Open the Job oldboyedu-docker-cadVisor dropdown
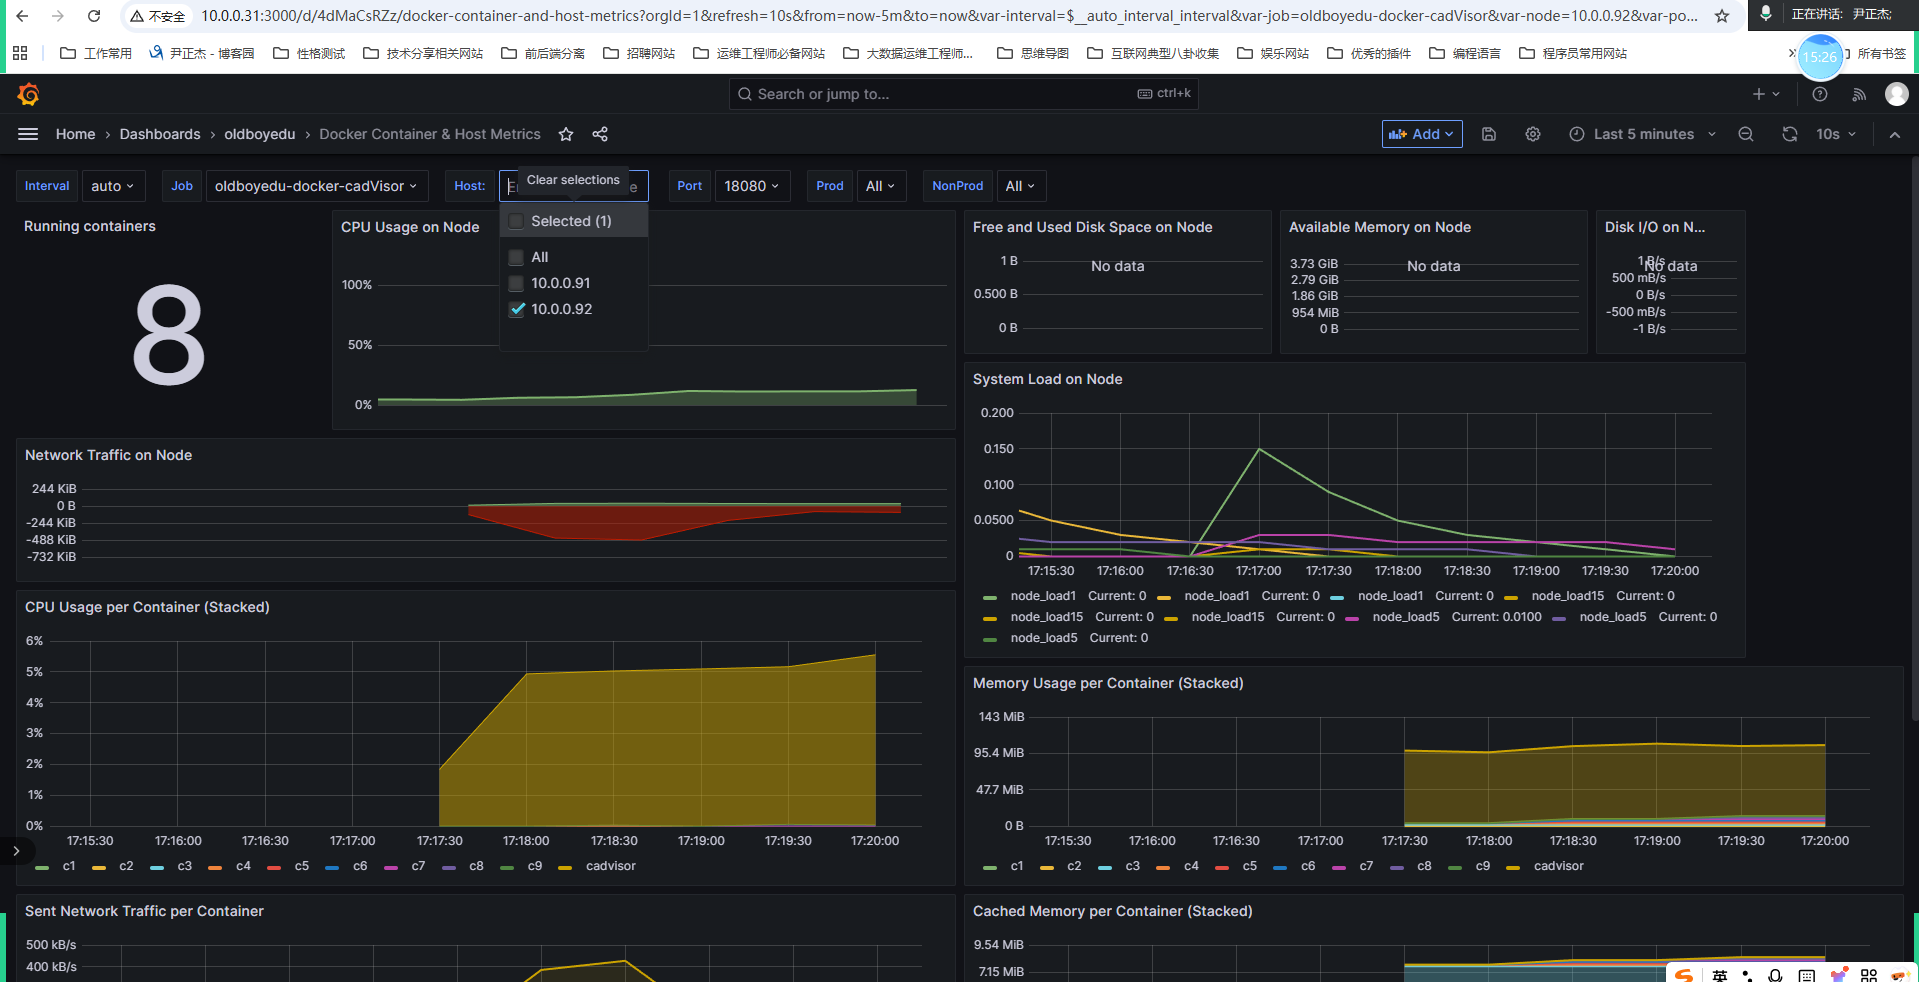The width and height of the screenshot is (1919, 982). coord(316,186)
